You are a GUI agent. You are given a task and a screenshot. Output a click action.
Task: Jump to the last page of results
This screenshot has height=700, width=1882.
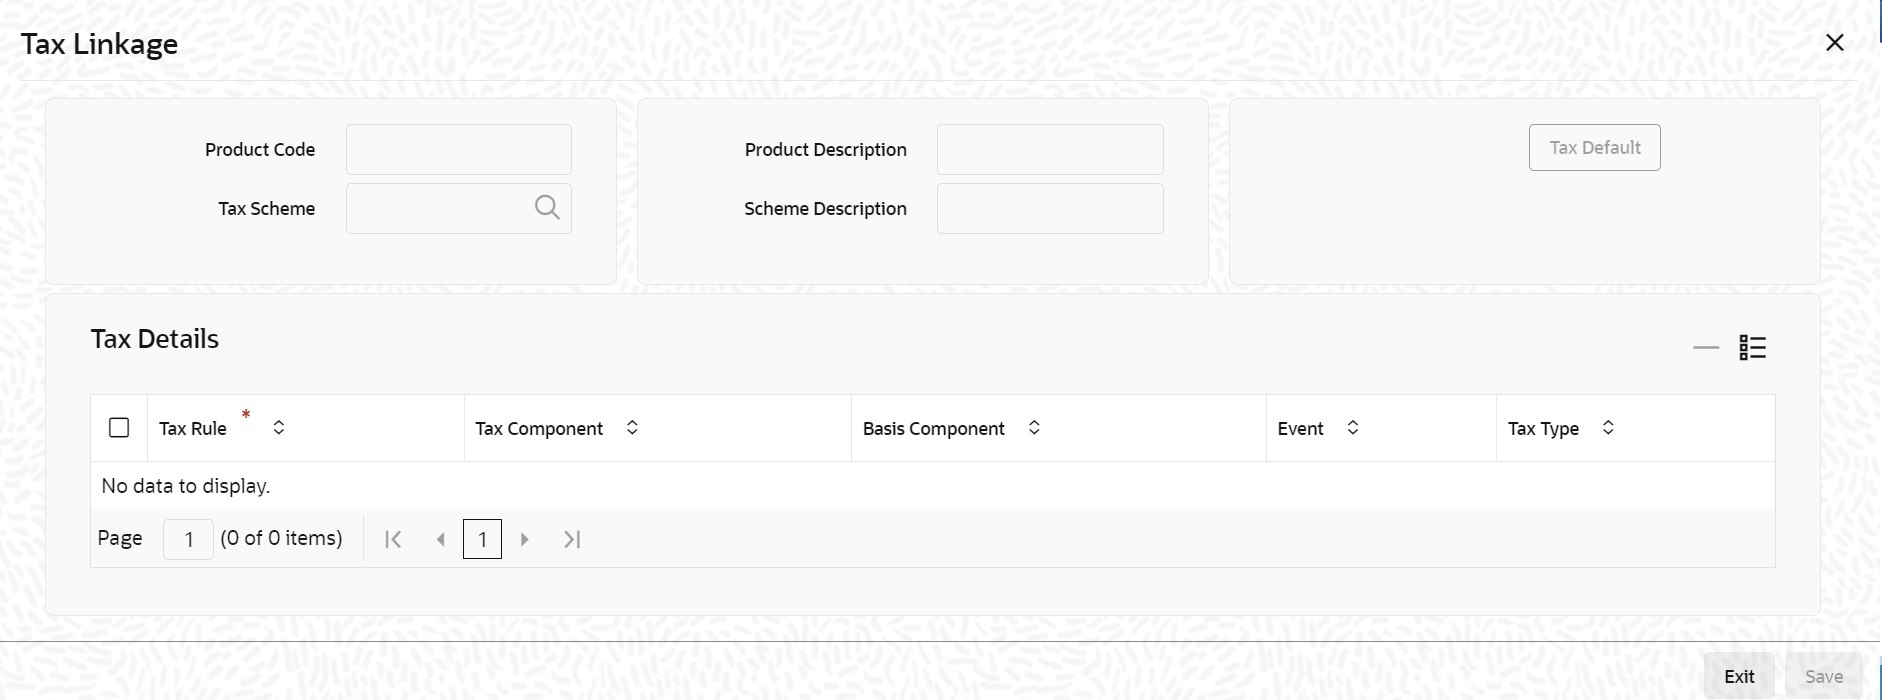(x=571, y=538)
